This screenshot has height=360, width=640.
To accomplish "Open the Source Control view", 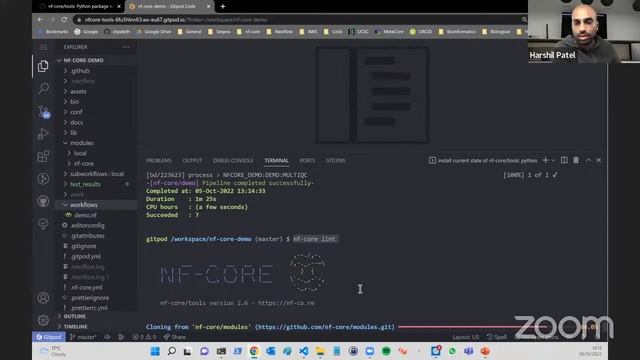I will pos(43,111).
